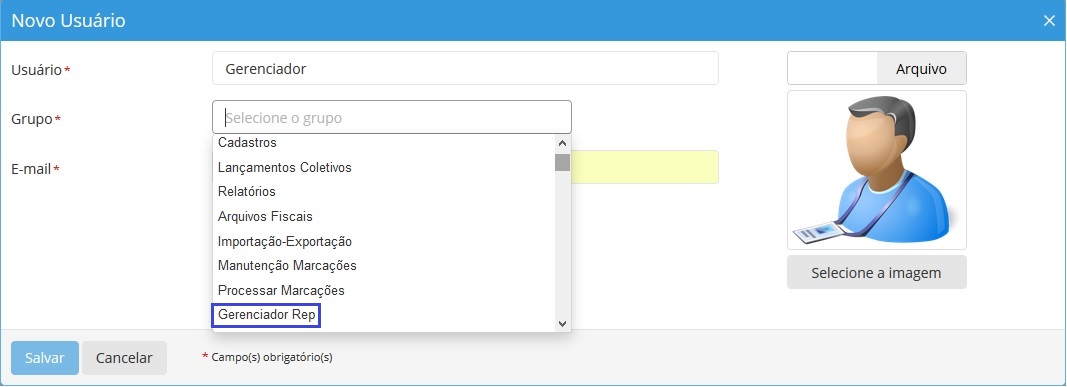
Task: Click the Arquivo browse button
Action: (x=921, y=69)
